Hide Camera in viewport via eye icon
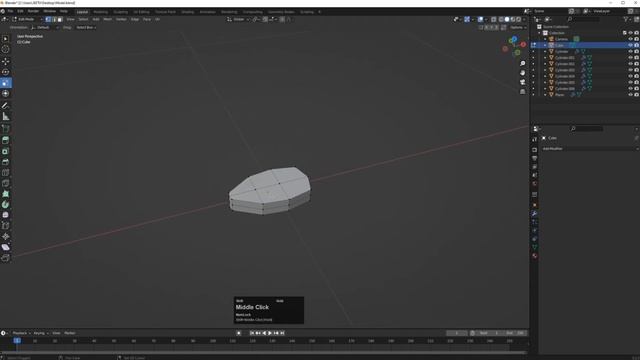This screenshot has height=360, width=640. [630, 39]
